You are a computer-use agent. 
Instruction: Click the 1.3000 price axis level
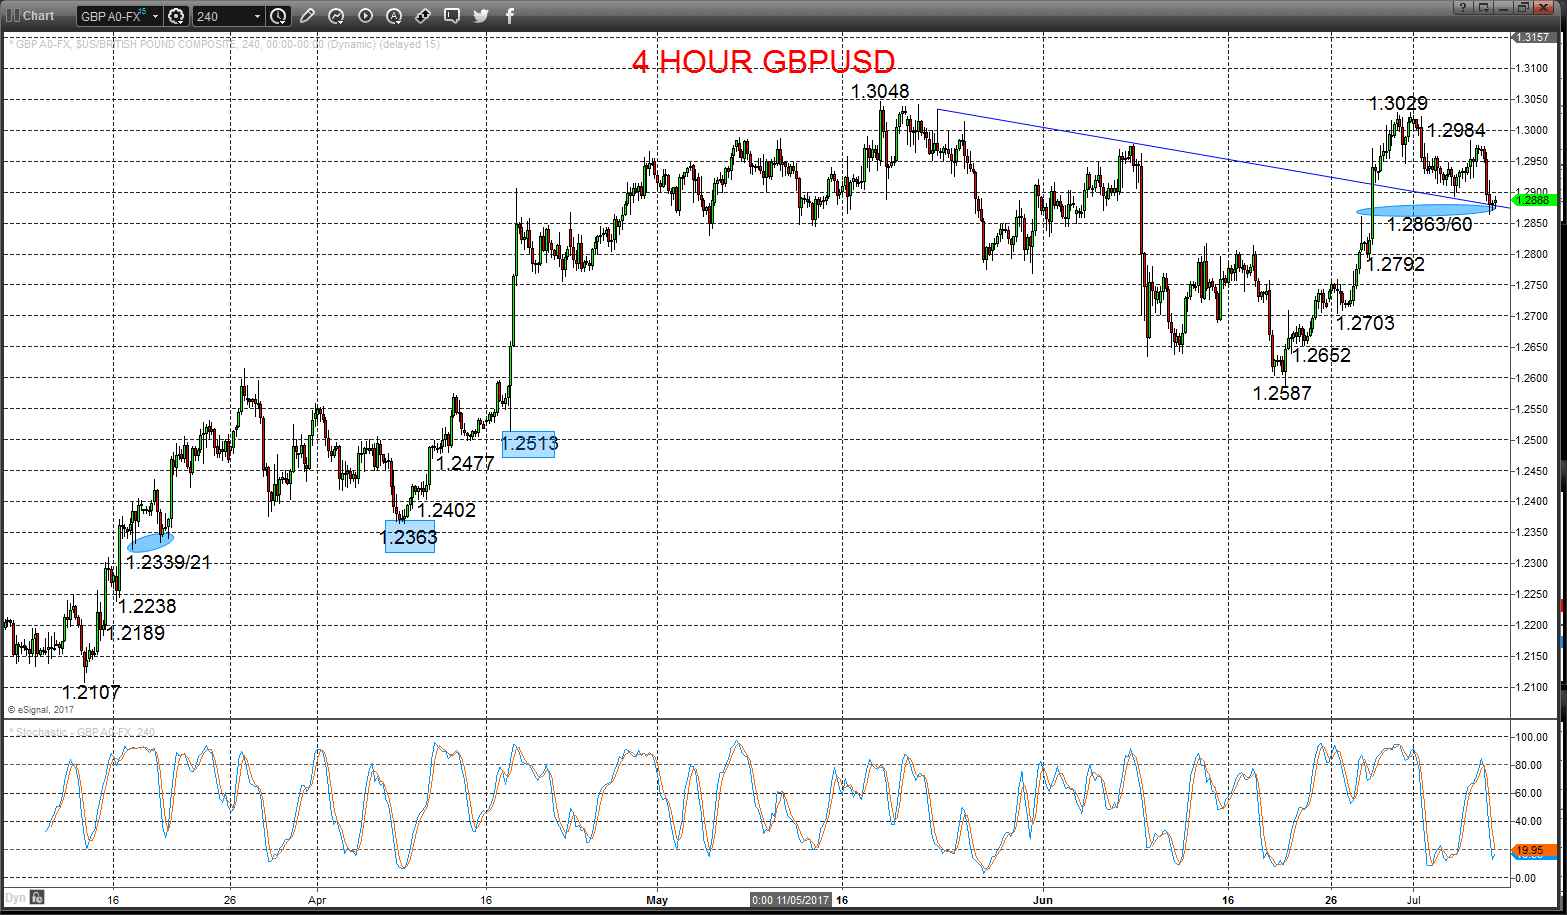coord(1532,130)
